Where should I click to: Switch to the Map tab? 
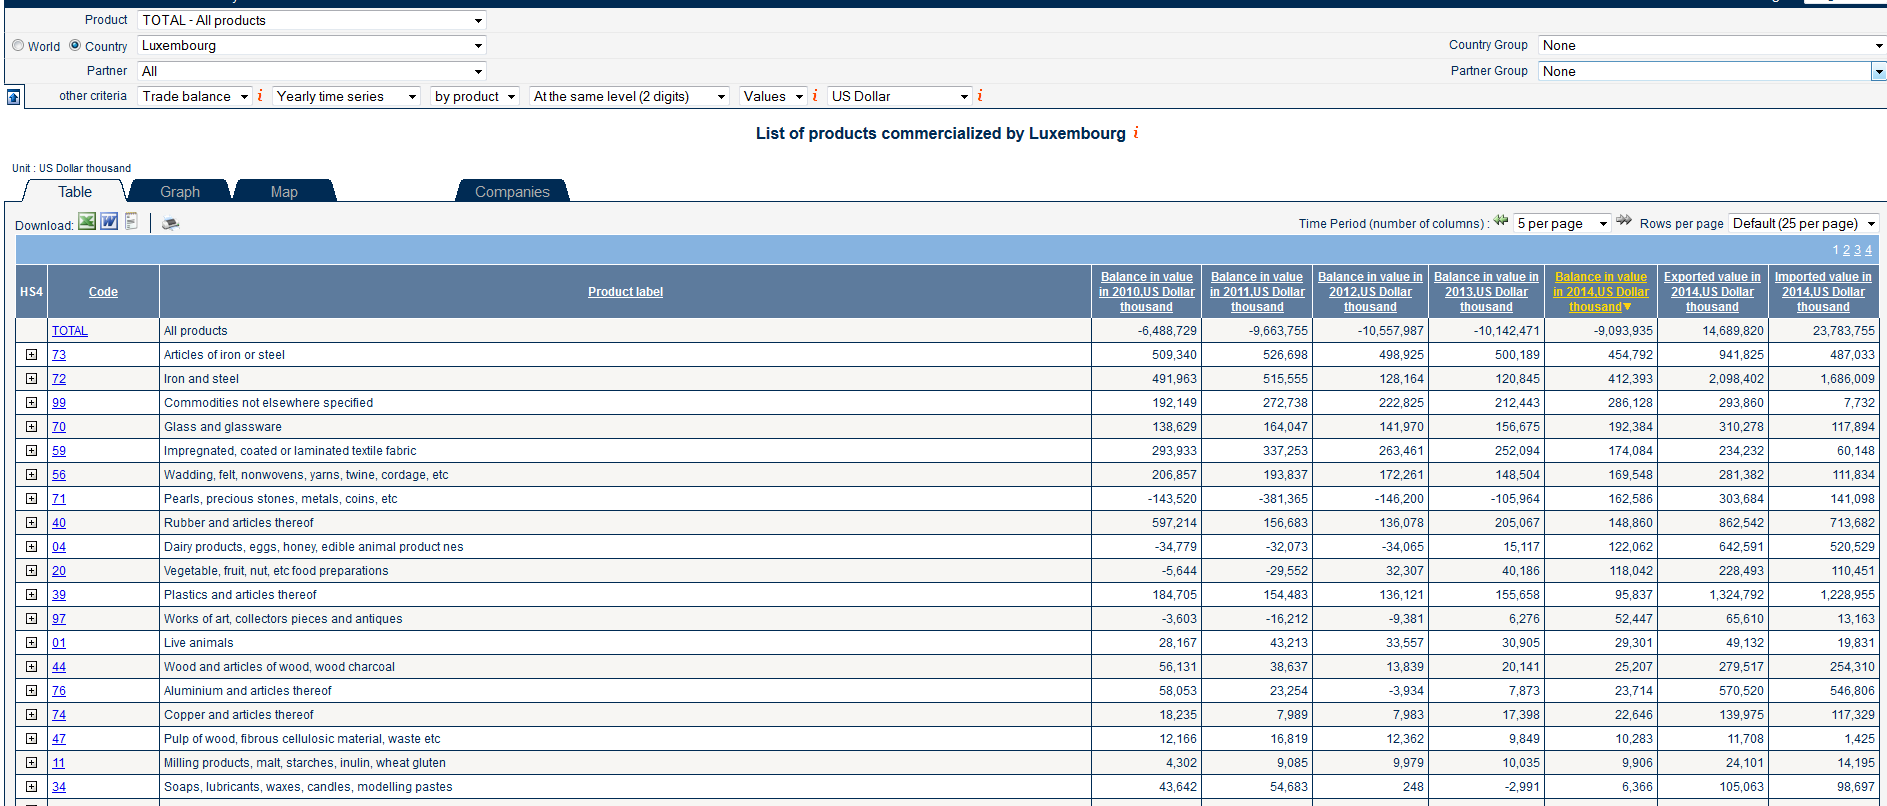pyautogui.click(x=284, y=191)
